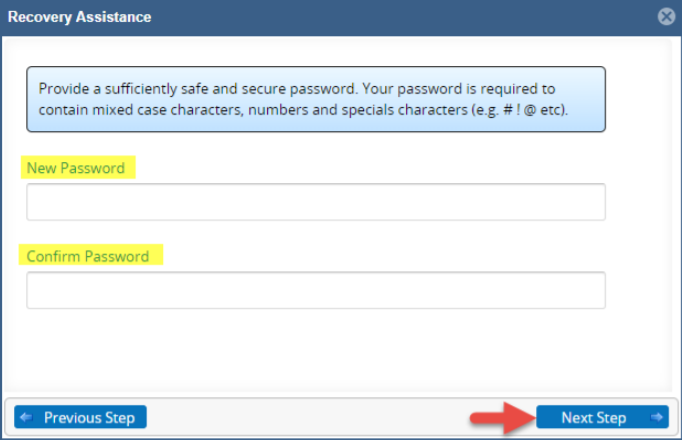Click the left arrow icon on Previous Step
The image size is (682, 440).
point(26,417)
